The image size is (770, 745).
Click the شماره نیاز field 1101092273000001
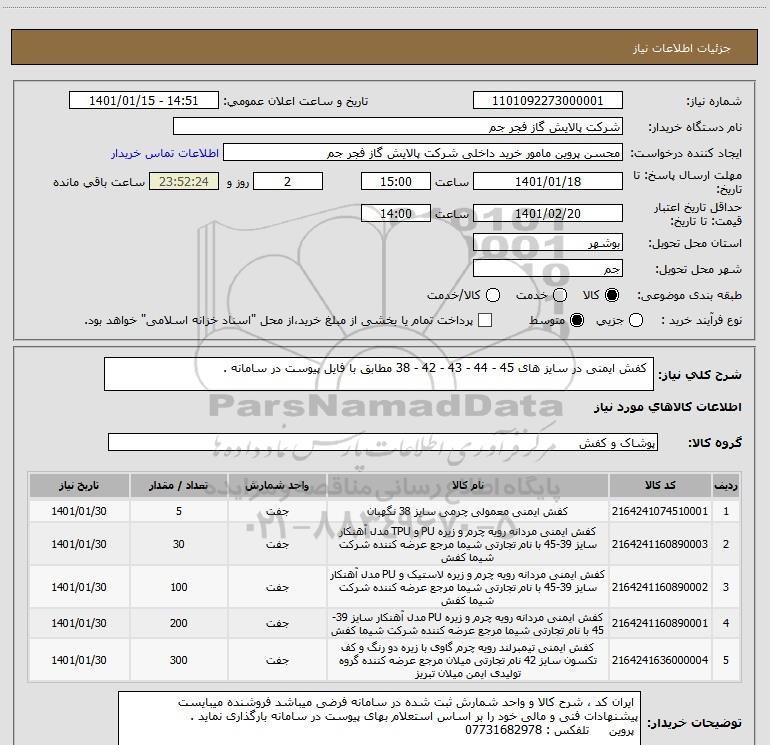tap(548, 101)
